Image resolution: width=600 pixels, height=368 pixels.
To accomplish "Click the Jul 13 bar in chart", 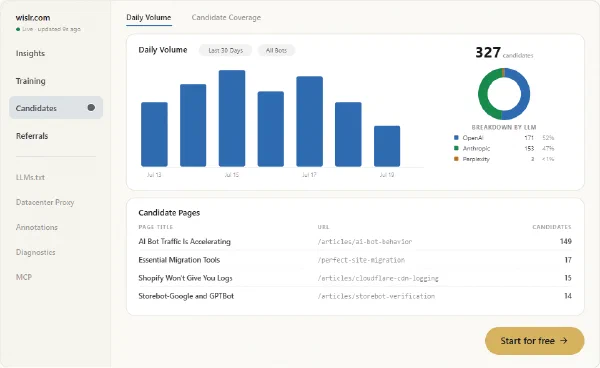I will (154, 134).
